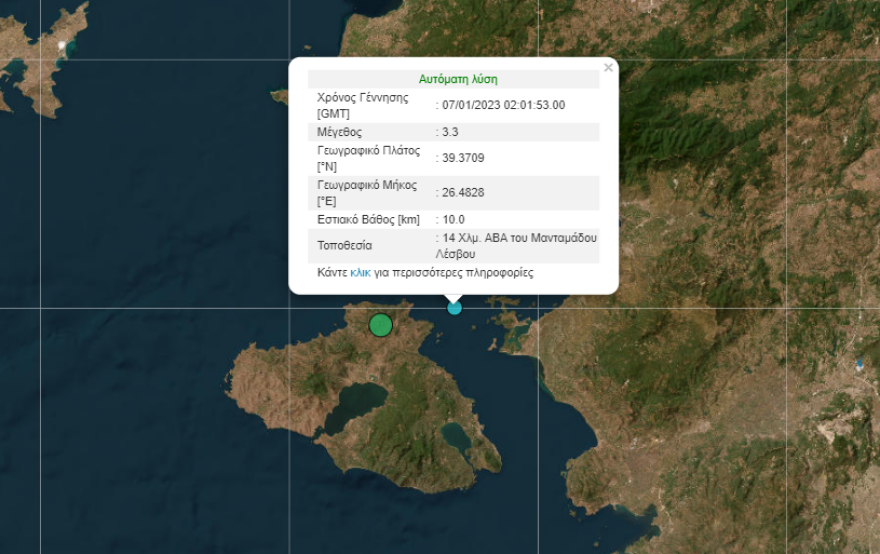
Task: Select the 'Γεωγραφικό Μήκος [°E]' label
Action: [367, 193]
